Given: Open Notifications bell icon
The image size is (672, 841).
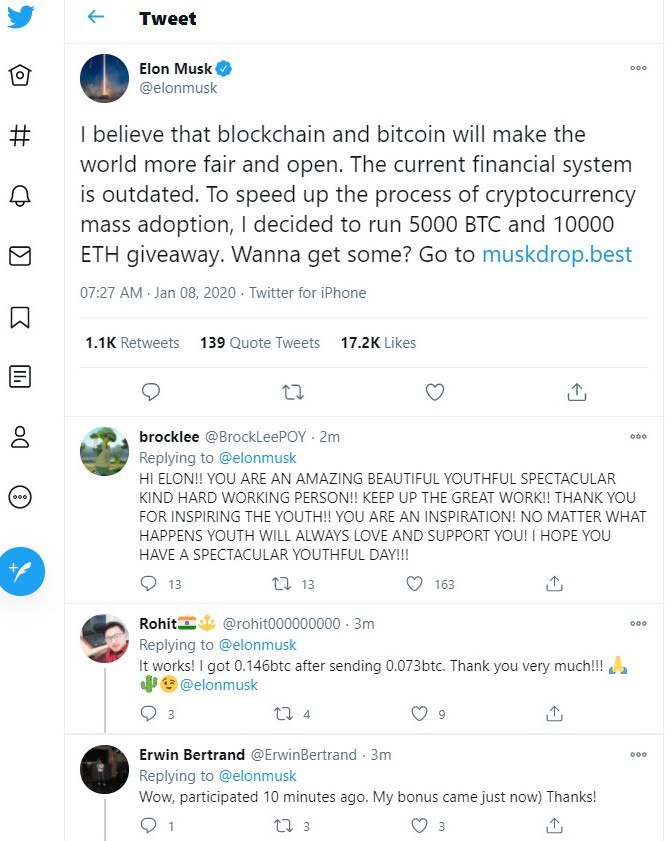Looking at the screenshot, I should pyautogui.click(x=20, y=196).
